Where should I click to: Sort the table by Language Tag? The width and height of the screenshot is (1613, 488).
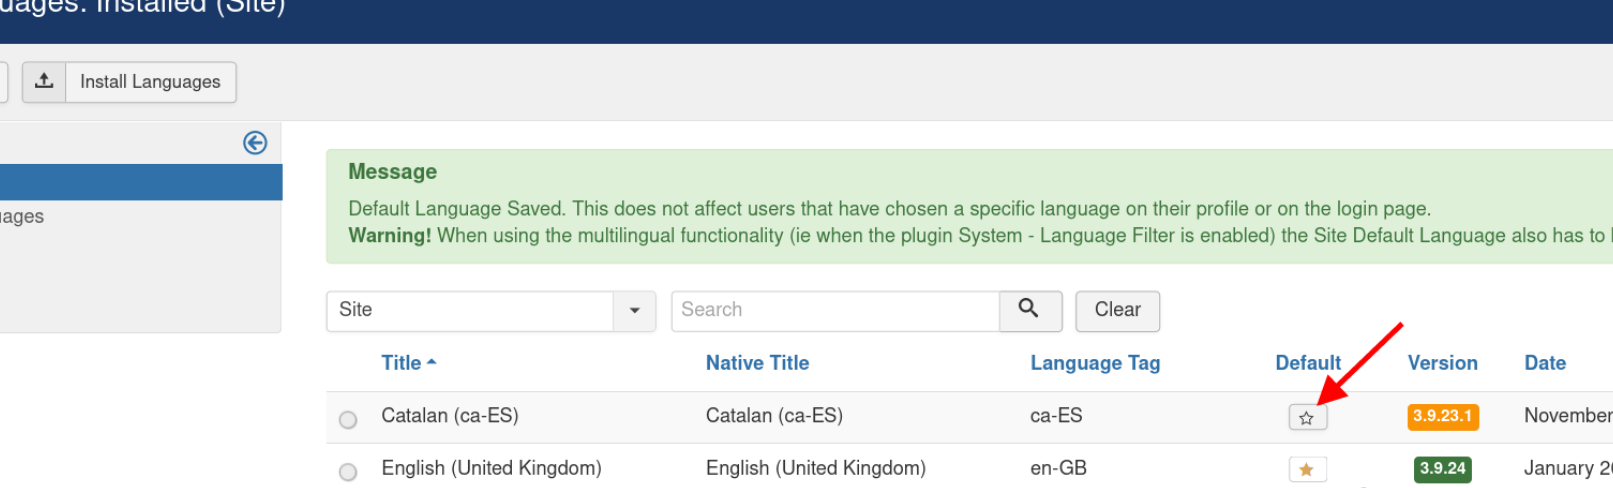[1095, 363]
